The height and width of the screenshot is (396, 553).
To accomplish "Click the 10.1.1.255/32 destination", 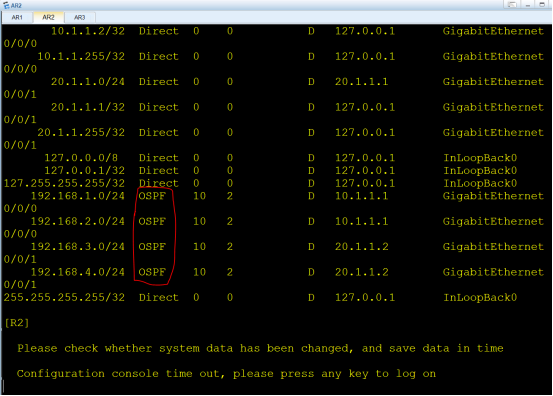I will tap(81, 56).
